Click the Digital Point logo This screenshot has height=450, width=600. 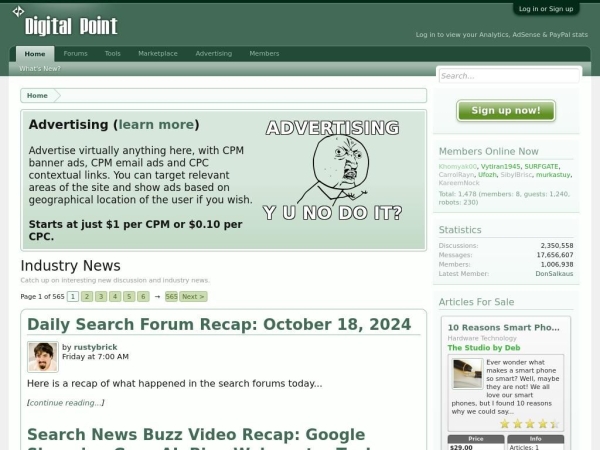pos(65,22)
